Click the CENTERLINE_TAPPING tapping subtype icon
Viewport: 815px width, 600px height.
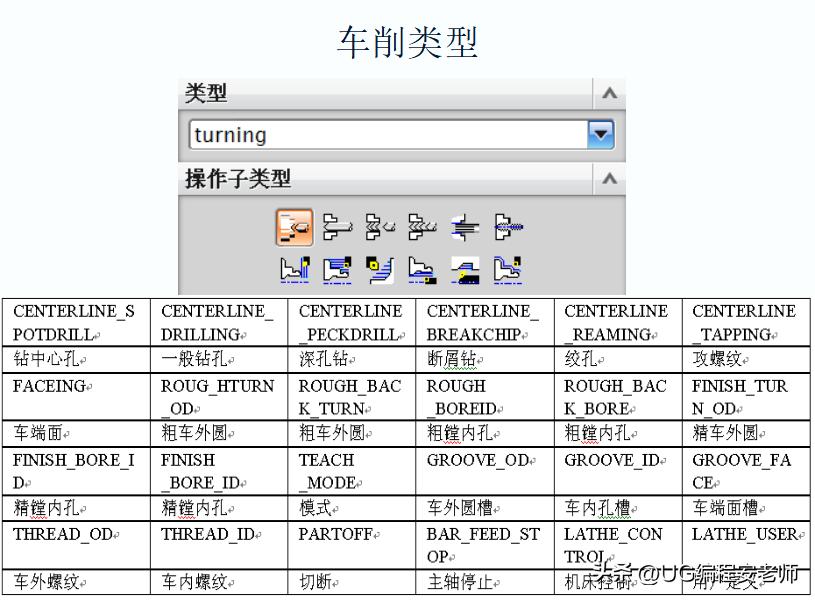507,226
